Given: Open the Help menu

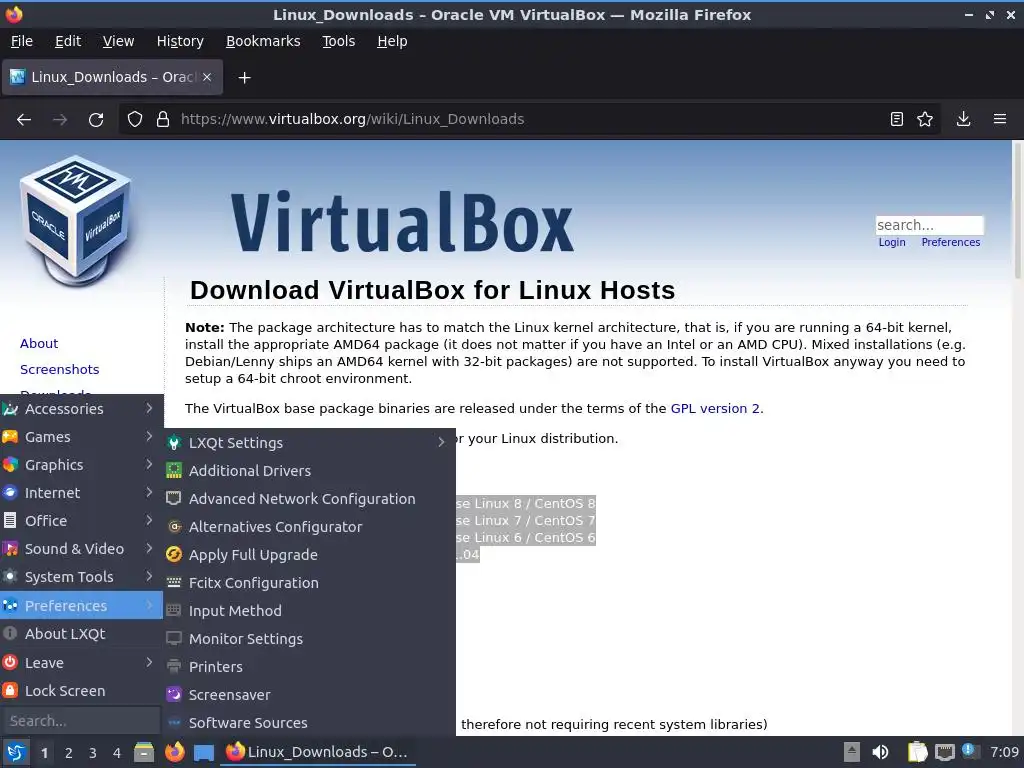Looking at the screenshot, I should point(392,41).
